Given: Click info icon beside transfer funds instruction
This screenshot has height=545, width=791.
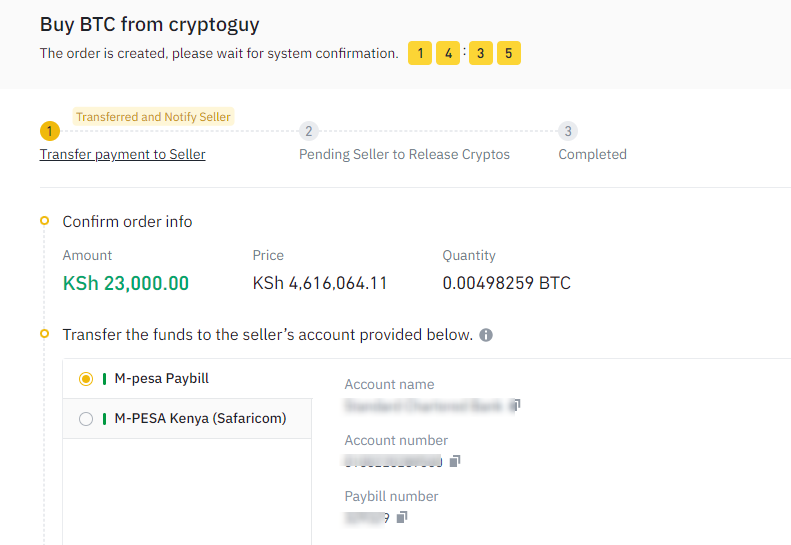Looking at the screenshot, I should 486,335.
